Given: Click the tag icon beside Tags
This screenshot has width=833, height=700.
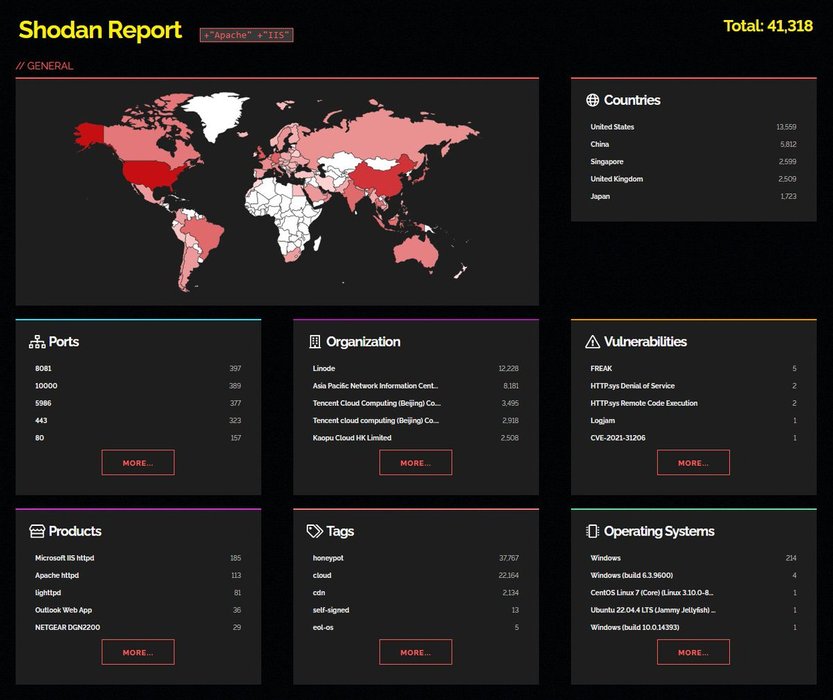Looking at the screenshot, I should coord(315,531).
